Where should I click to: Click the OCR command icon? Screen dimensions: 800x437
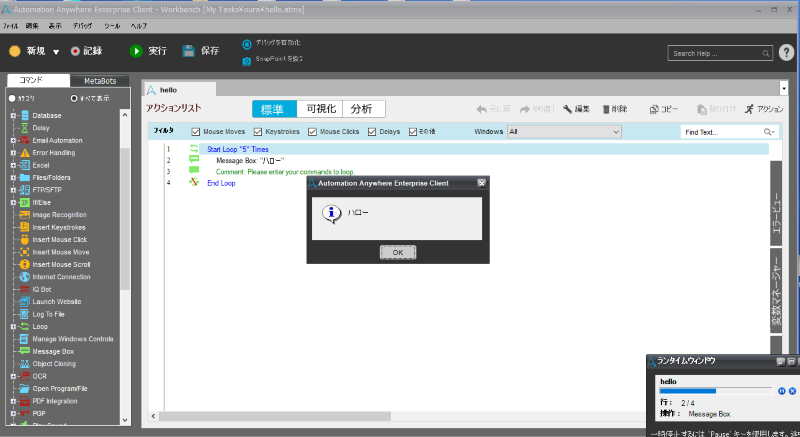pos(24,376)
